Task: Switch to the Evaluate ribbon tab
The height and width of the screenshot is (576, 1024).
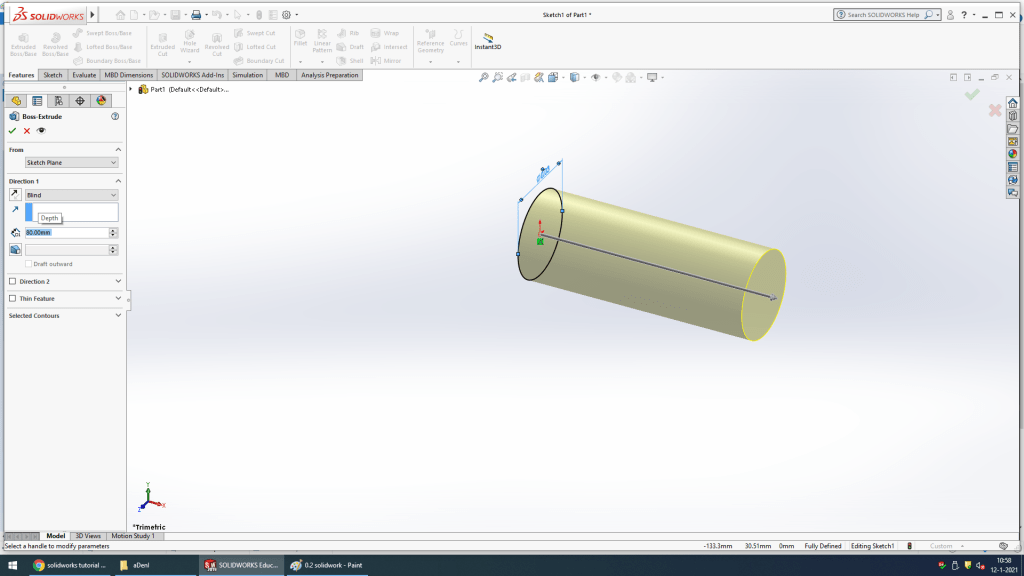Action: coord(84,75)
